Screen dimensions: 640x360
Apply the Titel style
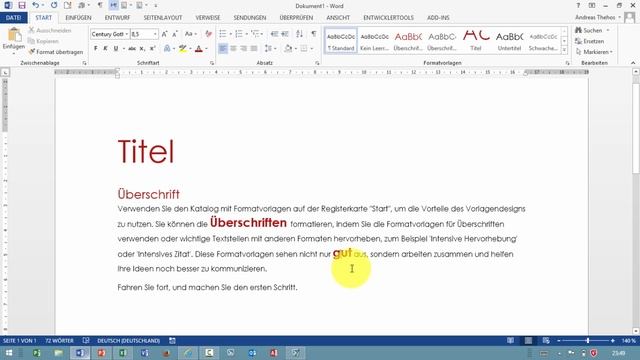(x=476, y=41)
